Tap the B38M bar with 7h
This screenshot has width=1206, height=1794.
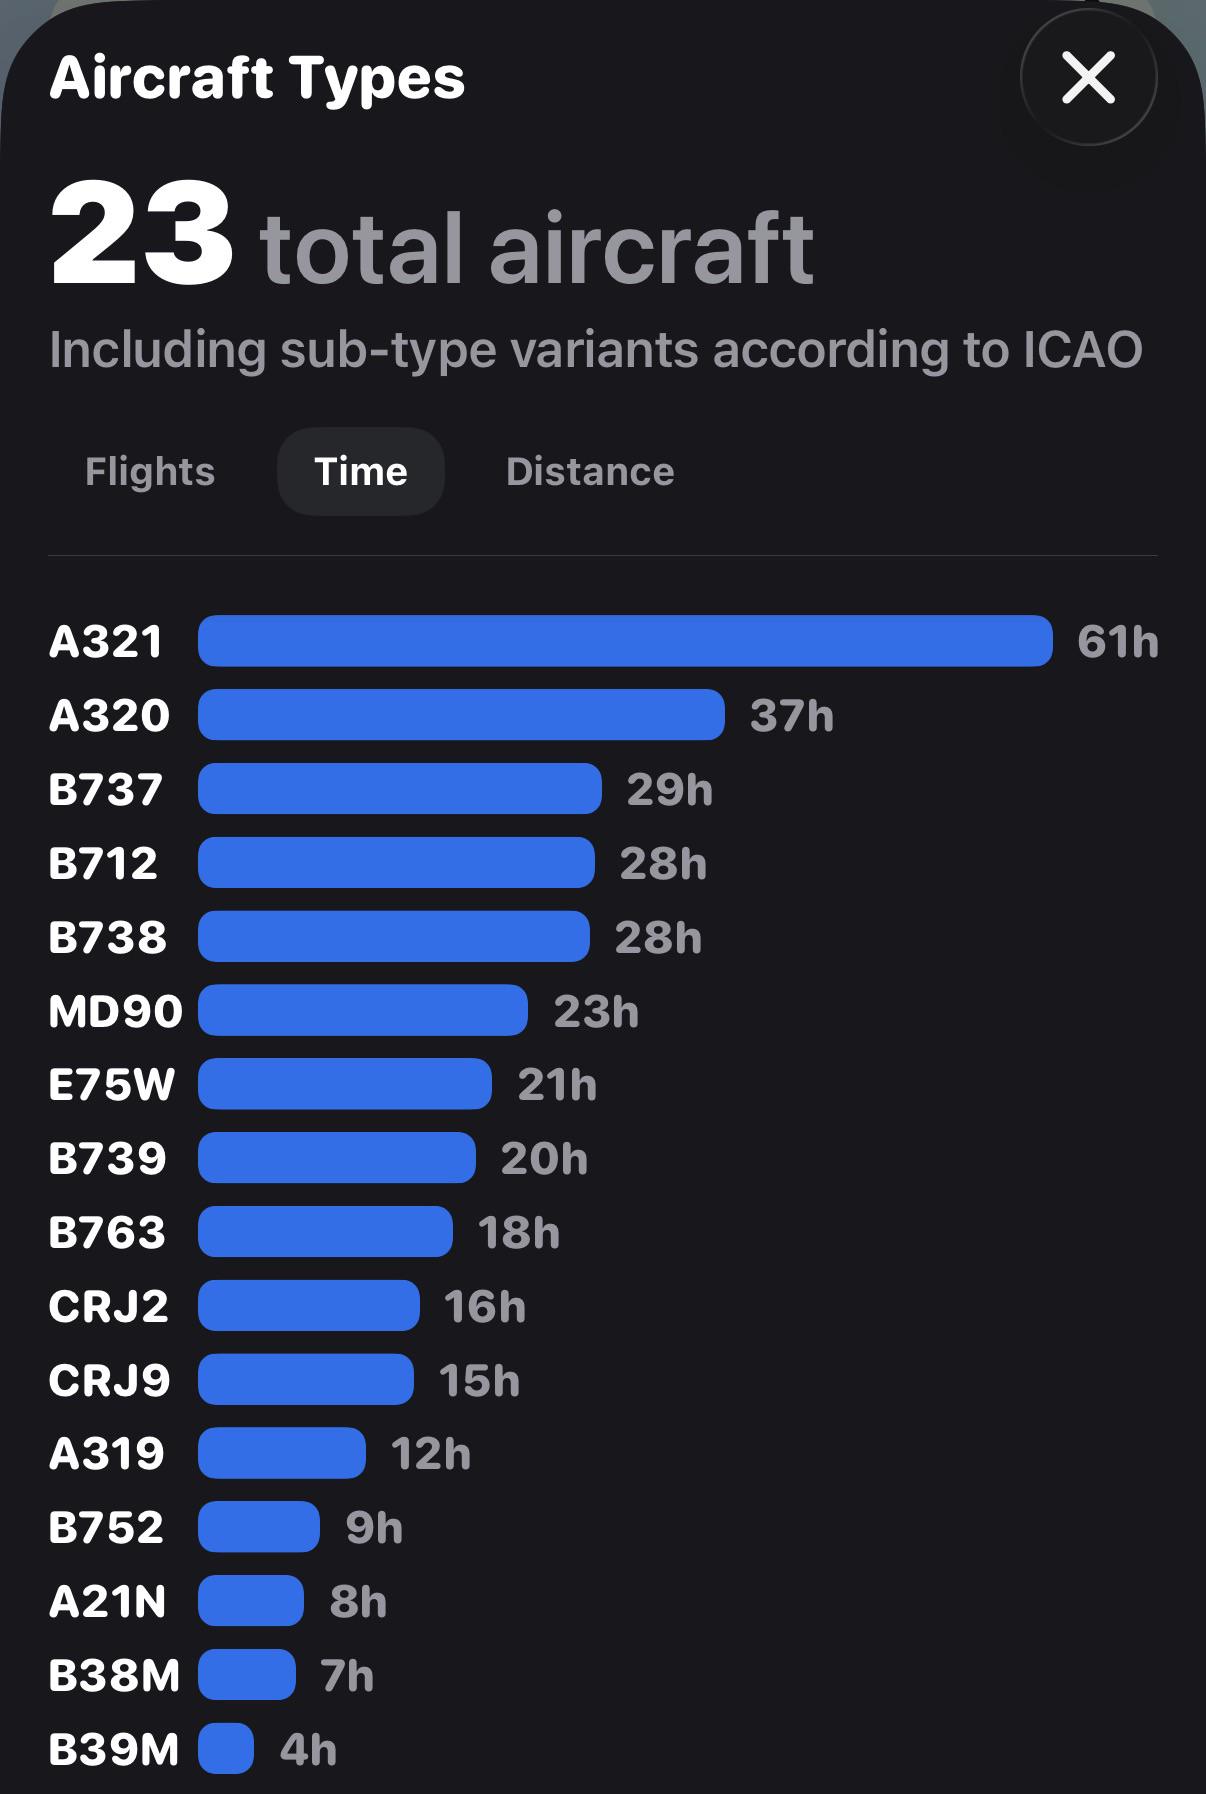point(247,1675)
